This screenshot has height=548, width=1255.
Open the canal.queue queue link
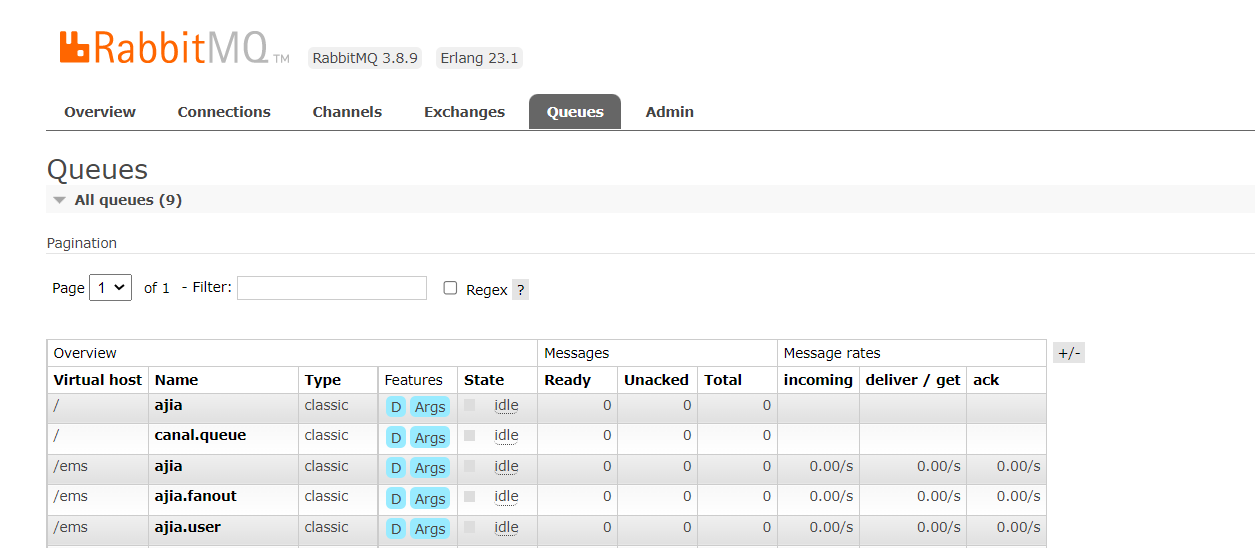pos(200,435)
